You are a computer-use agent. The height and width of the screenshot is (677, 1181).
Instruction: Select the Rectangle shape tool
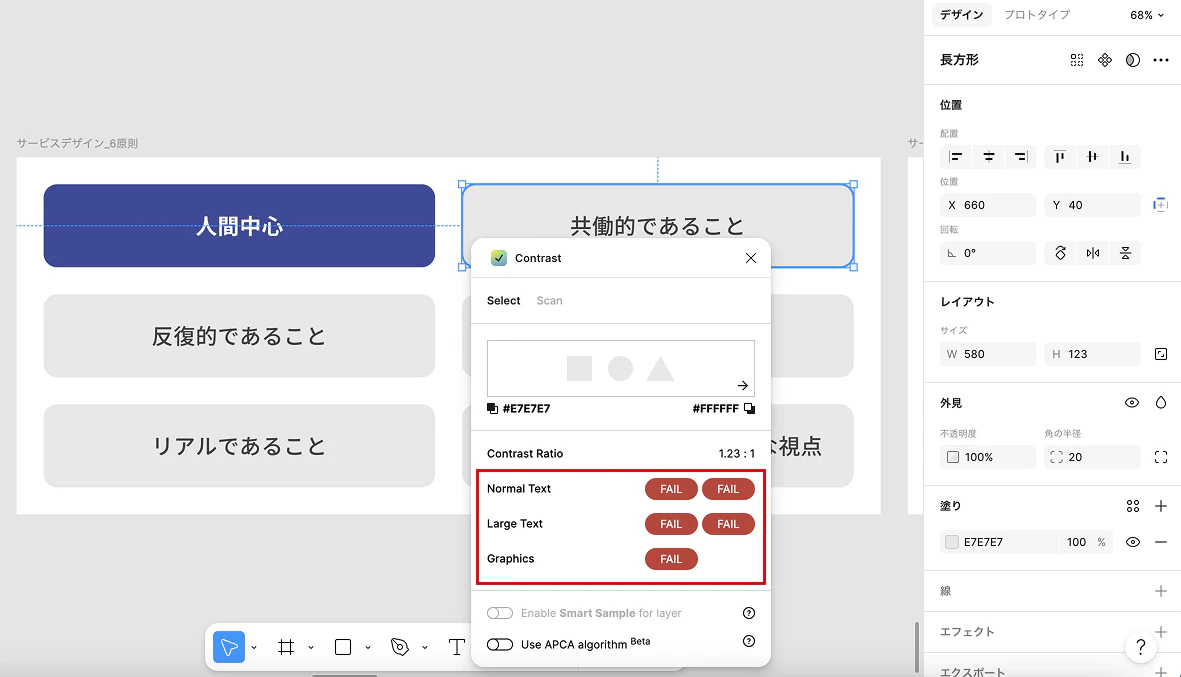tap(343, 647)
